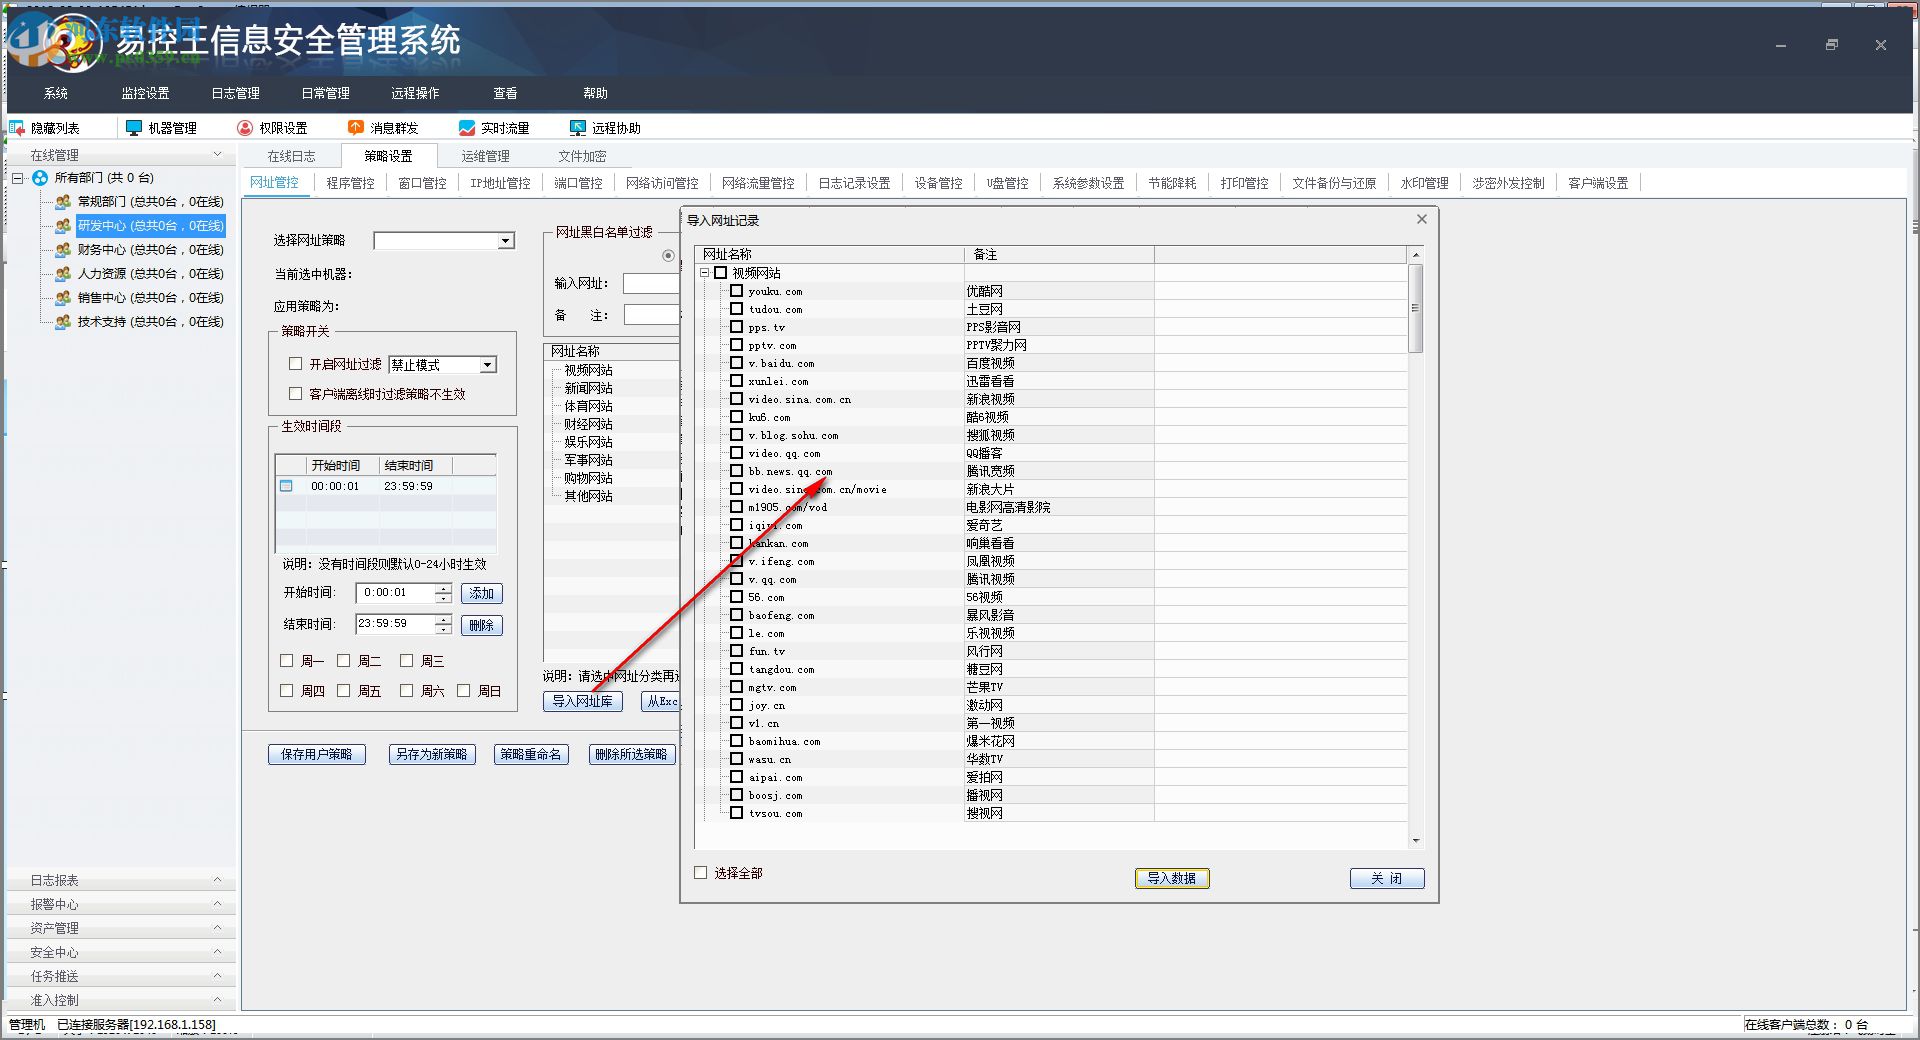Collapse 在线管理 panel
1920x1040 pixels.
pyautogui.click(x=218, y=155)
